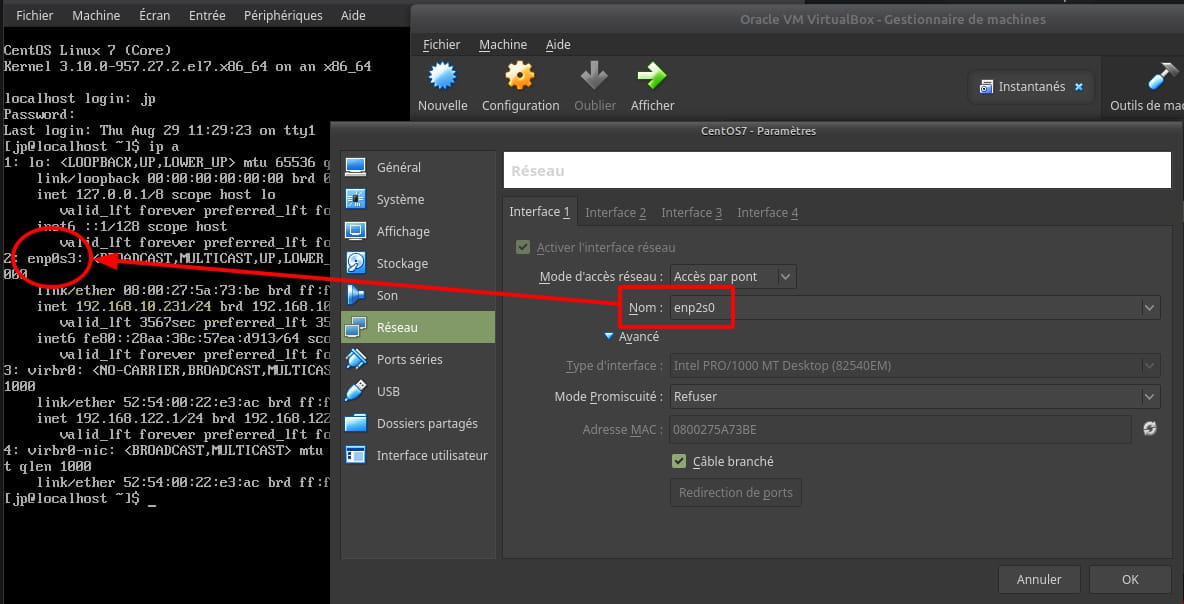Click the OK button

[x=1130, y=580]
